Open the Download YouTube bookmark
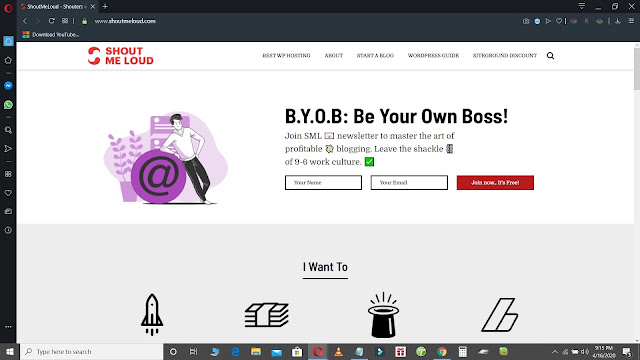 click(x=51, y=35)
